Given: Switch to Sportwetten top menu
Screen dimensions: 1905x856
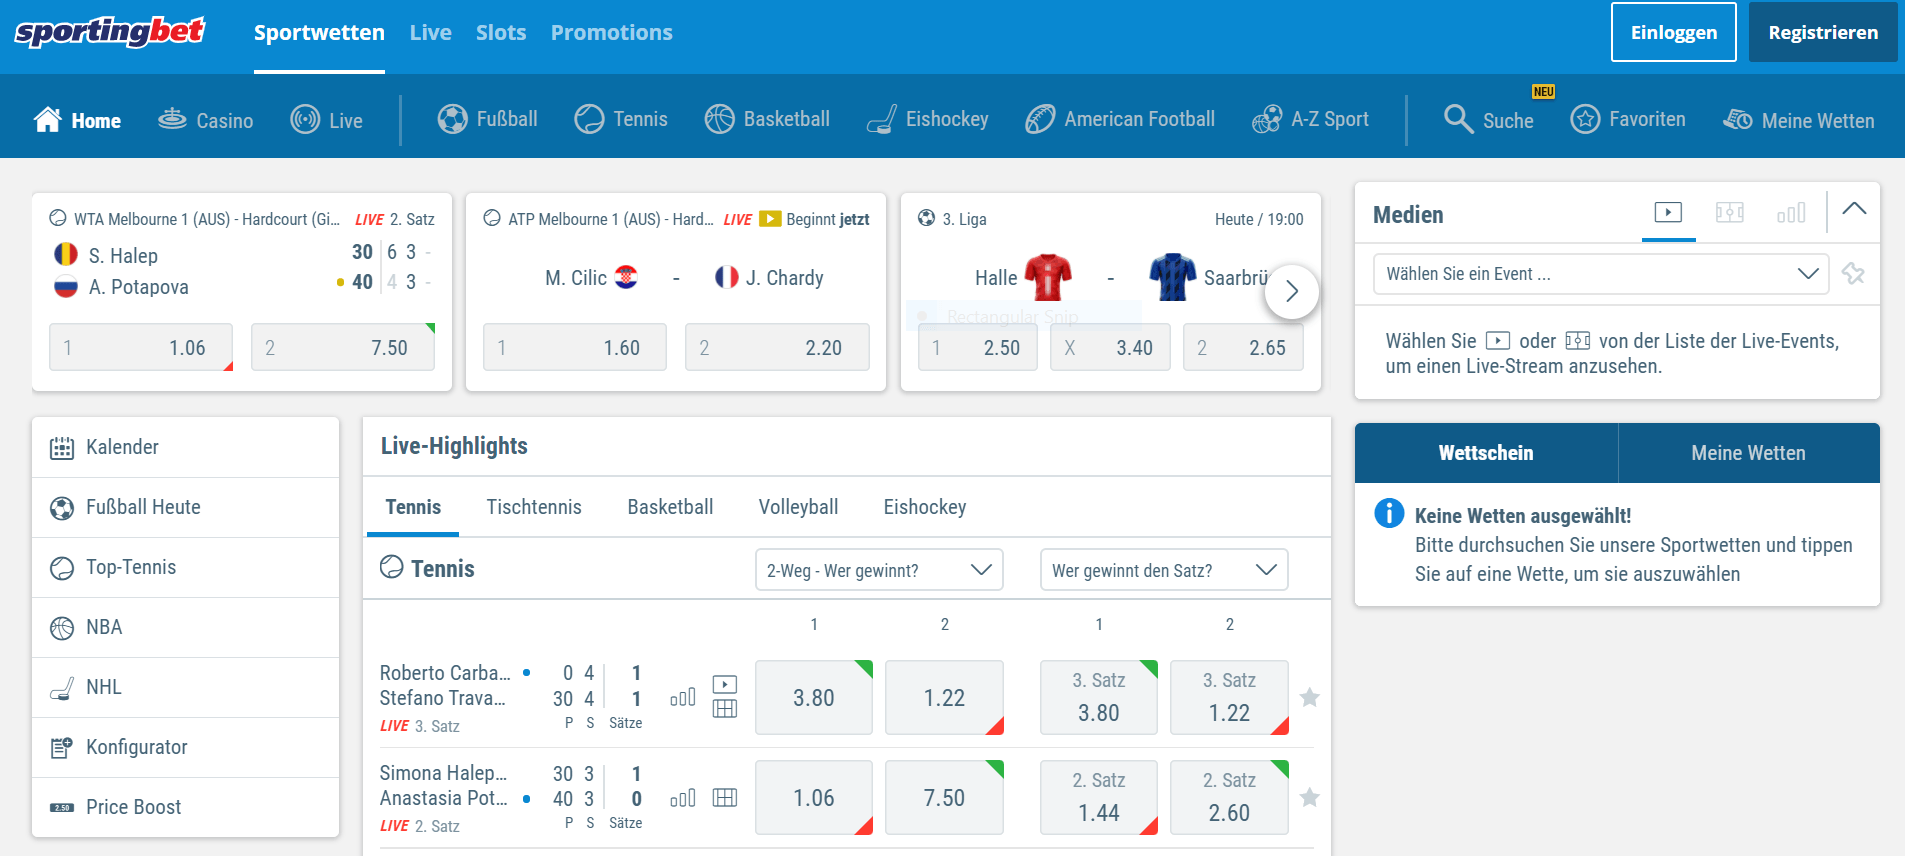Looking at the screenshot, I should [x=319, y=33].
